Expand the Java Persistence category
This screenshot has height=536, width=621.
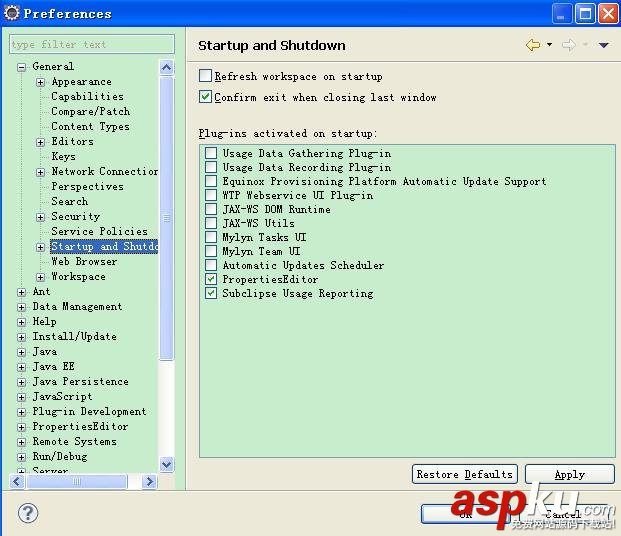coord(22,382)
